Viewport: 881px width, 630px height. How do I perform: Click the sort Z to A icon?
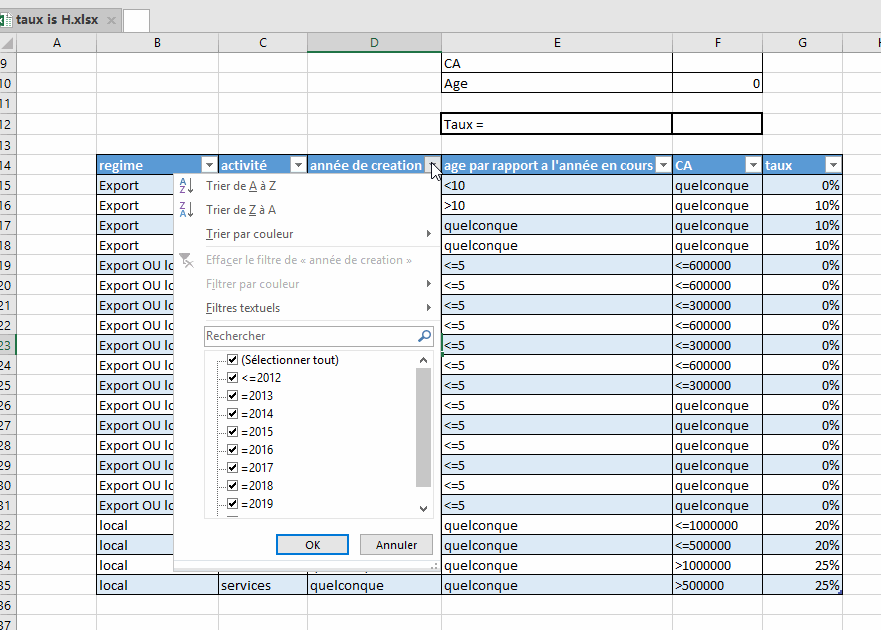pos(186,210)
